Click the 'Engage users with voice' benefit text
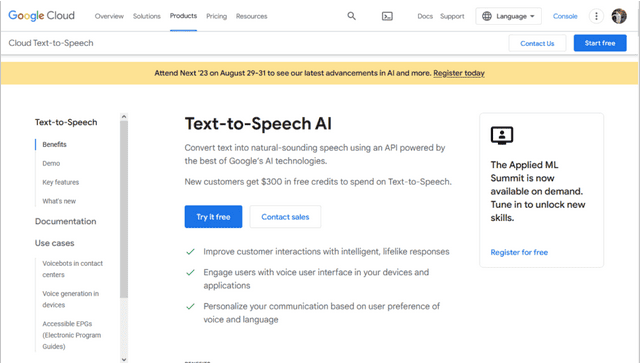 [x=316, y=279]
